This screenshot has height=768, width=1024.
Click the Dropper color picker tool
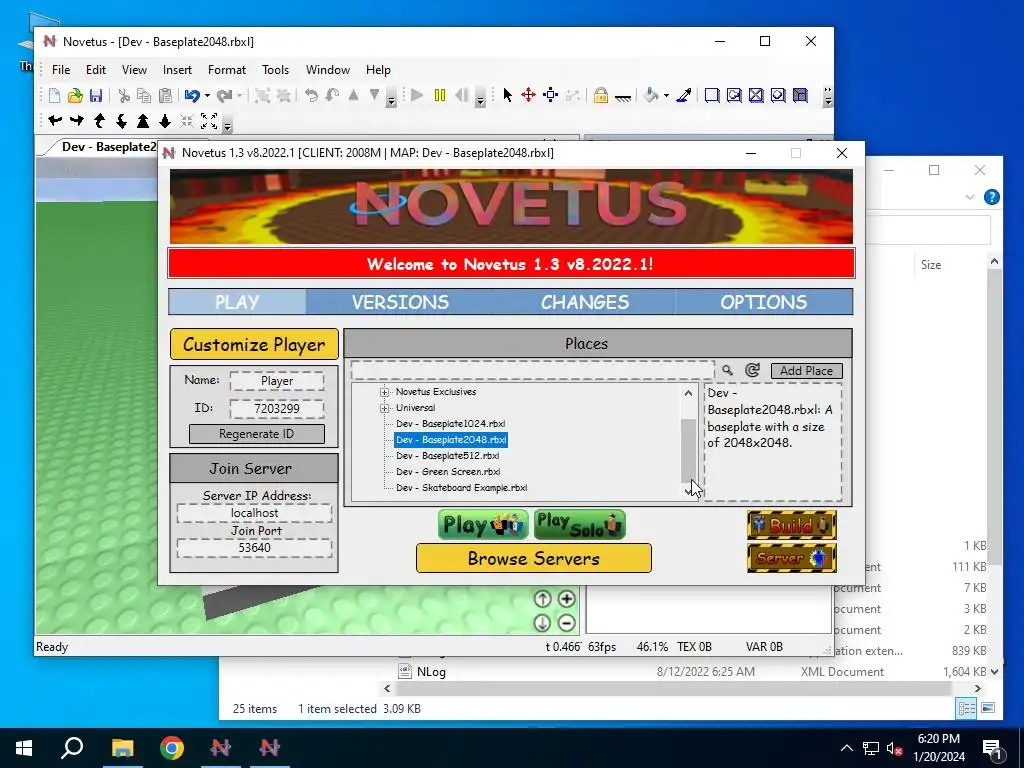tap(684, 95)
